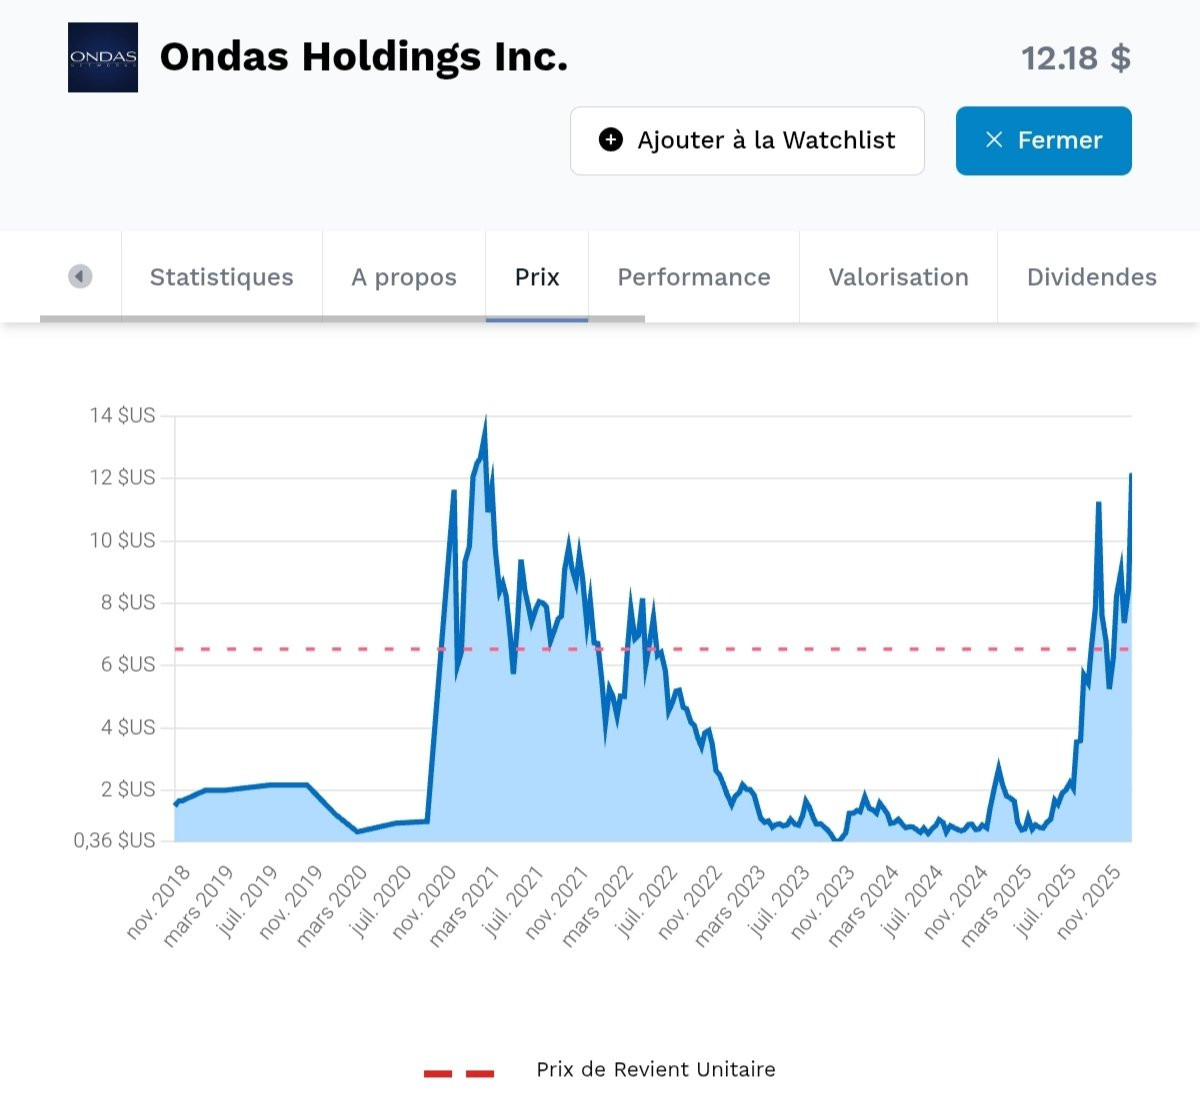Select the Prix tab

pyautogui.click(x=537, y=277)
